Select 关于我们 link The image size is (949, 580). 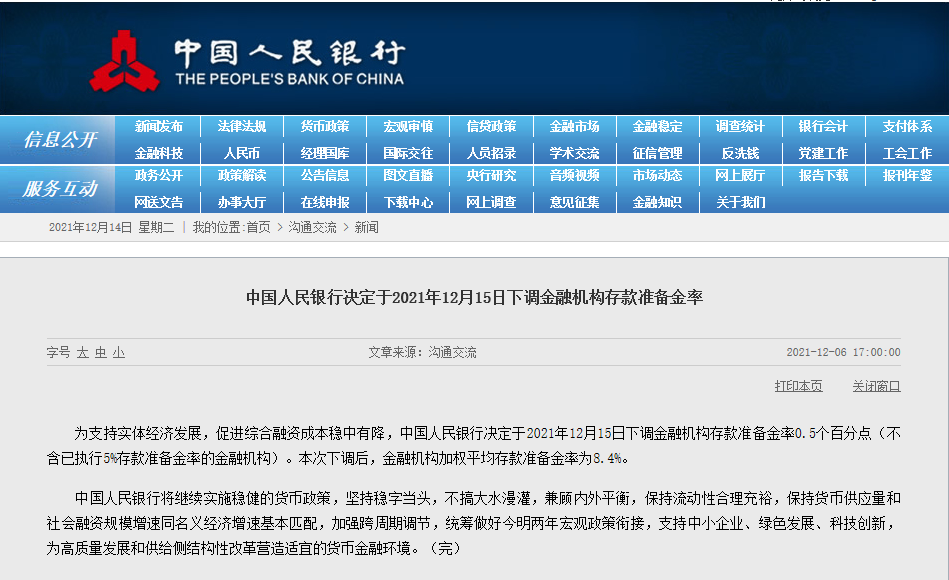pos(740,202)
